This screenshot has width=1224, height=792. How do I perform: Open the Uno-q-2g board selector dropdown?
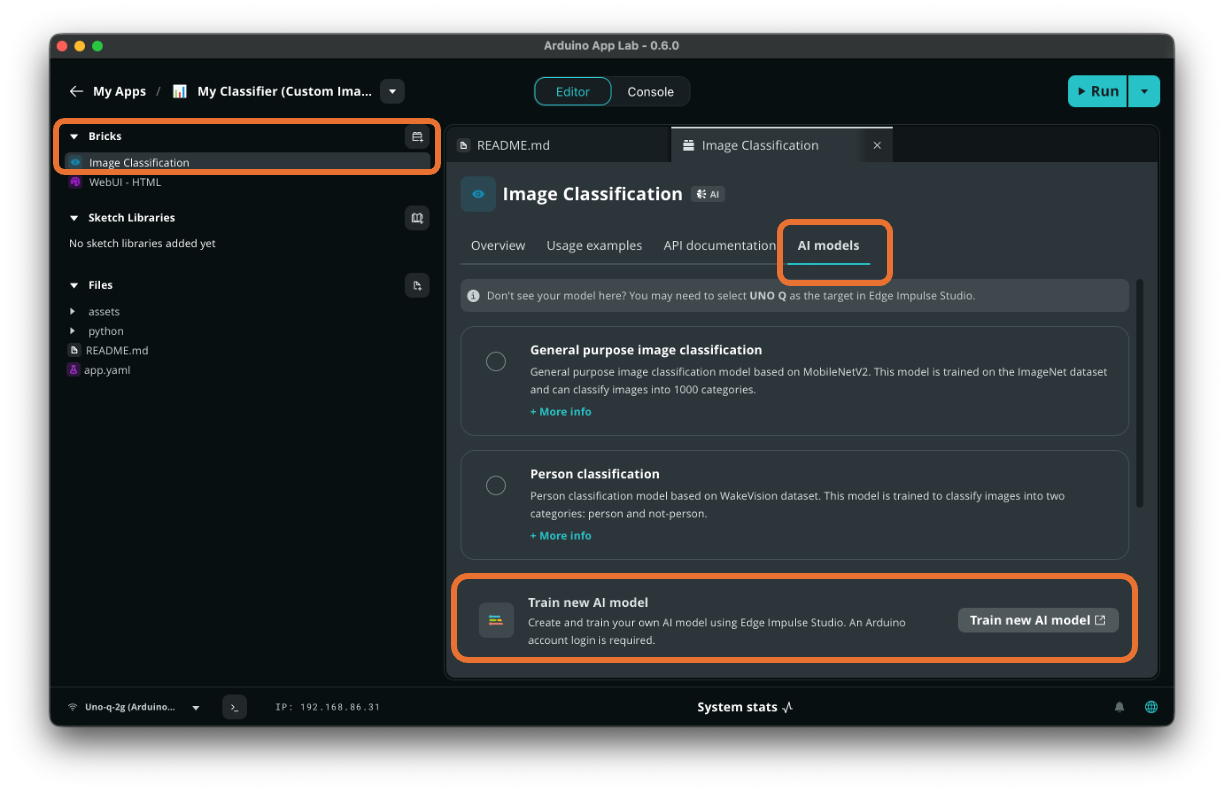[196, 707]
